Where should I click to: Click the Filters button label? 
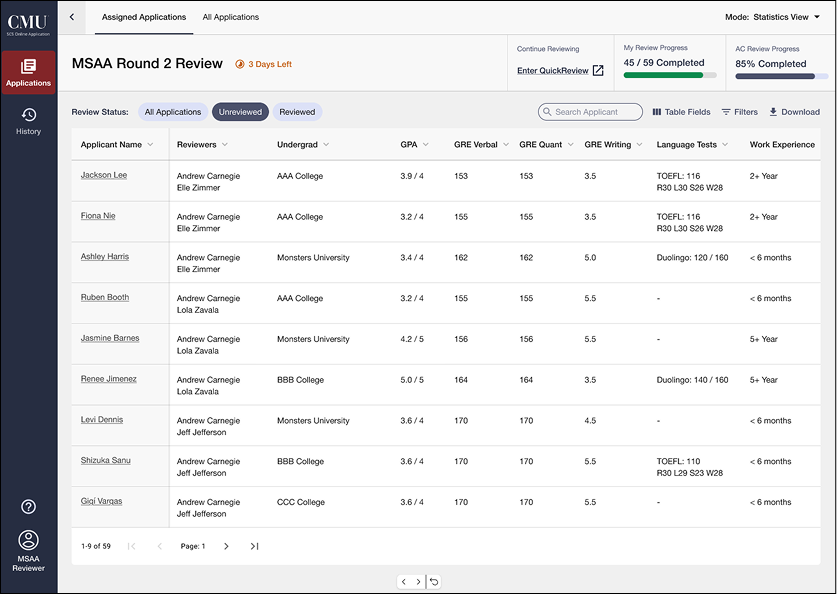pos(746,112)
